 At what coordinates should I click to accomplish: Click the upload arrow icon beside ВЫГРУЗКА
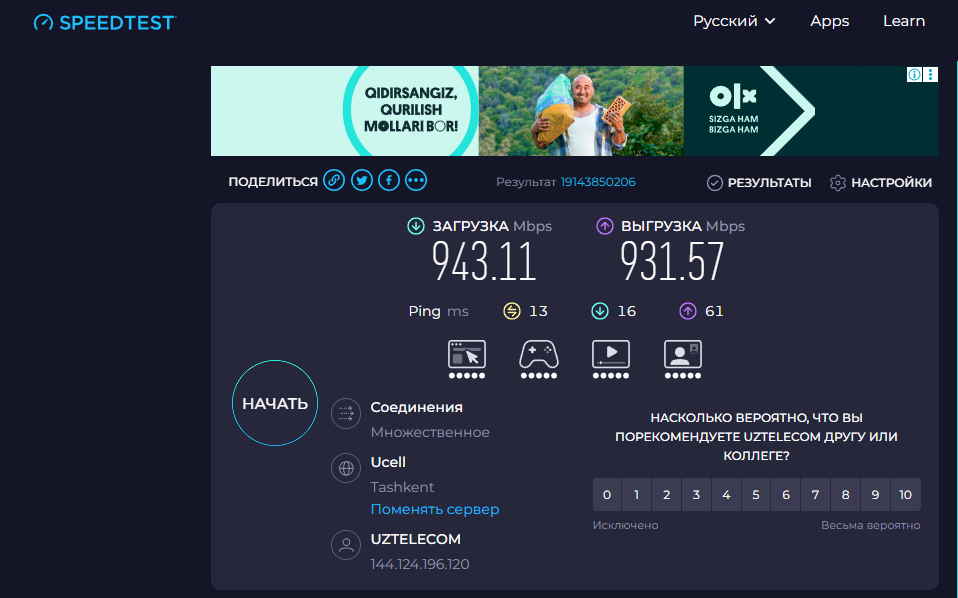[x=604, y=226]
